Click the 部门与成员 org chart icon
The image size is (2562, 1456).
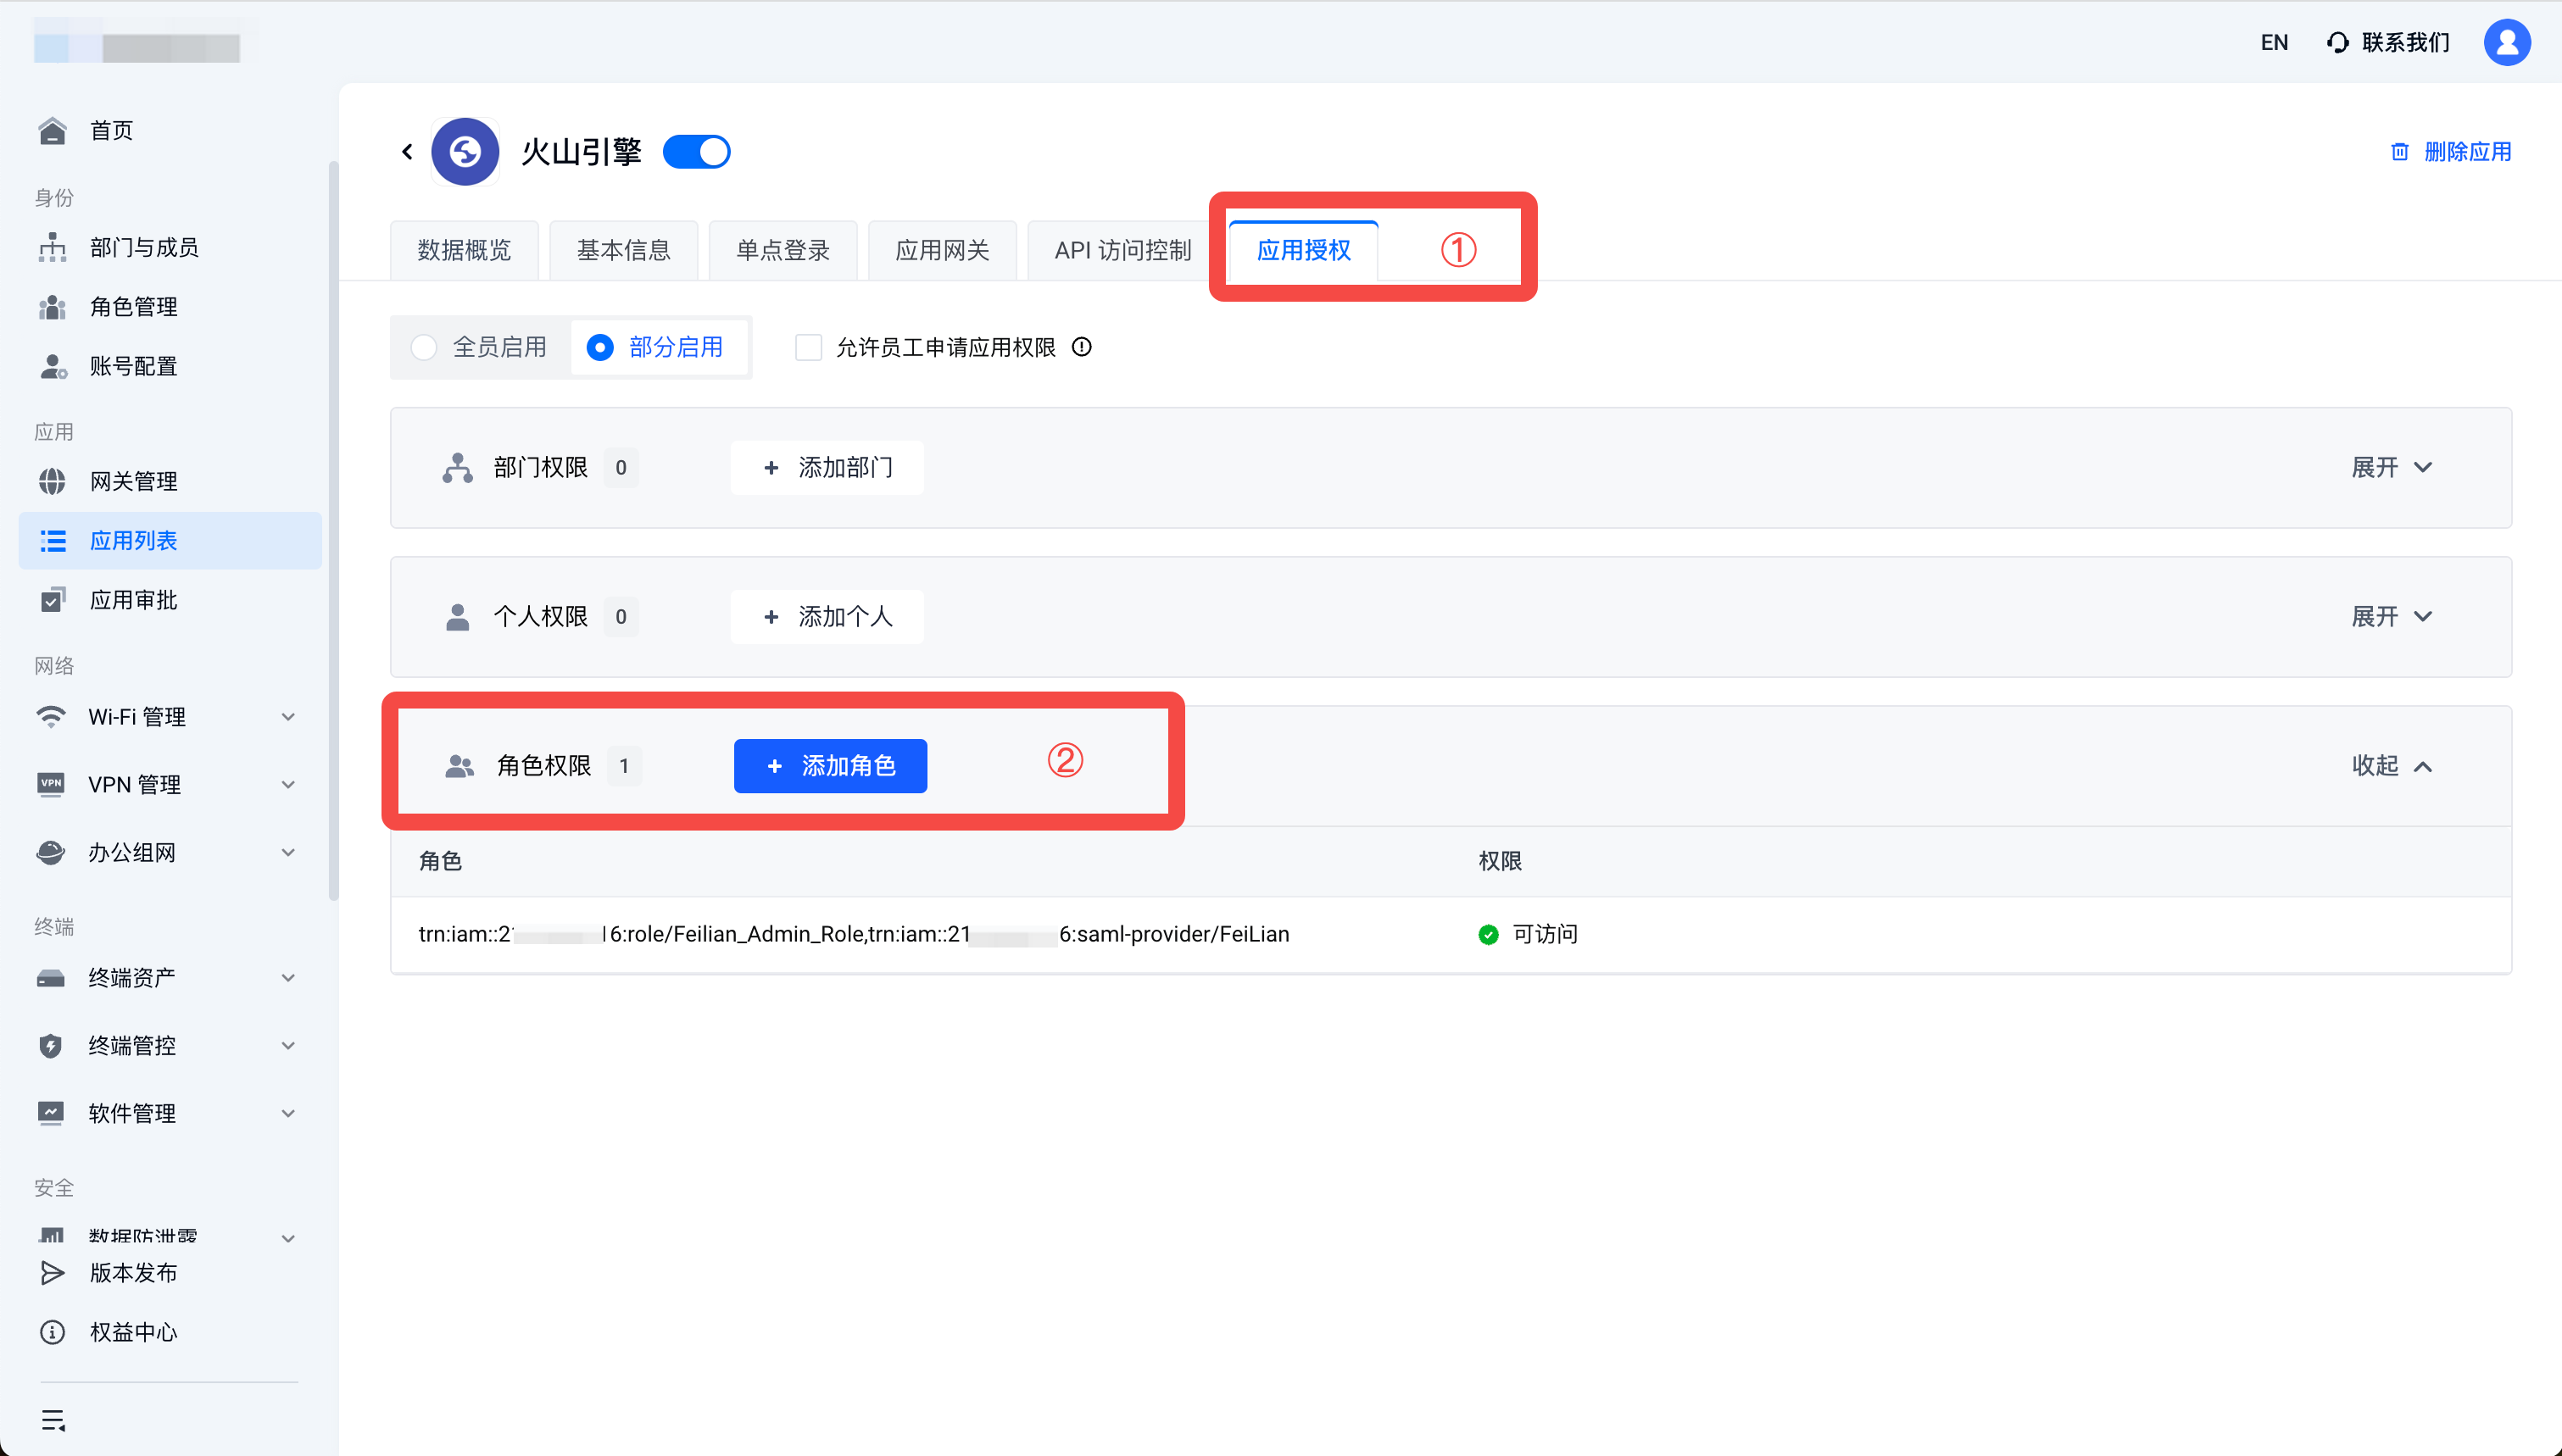point(52,247)
